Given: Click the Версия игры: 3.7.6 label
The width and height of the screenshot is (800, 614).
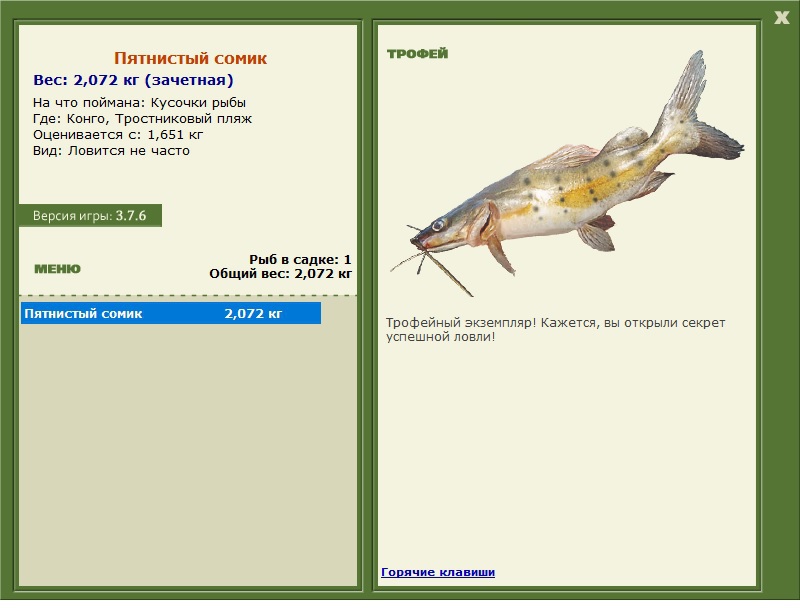Looking at the screenshot, I should tap(90, 215).
